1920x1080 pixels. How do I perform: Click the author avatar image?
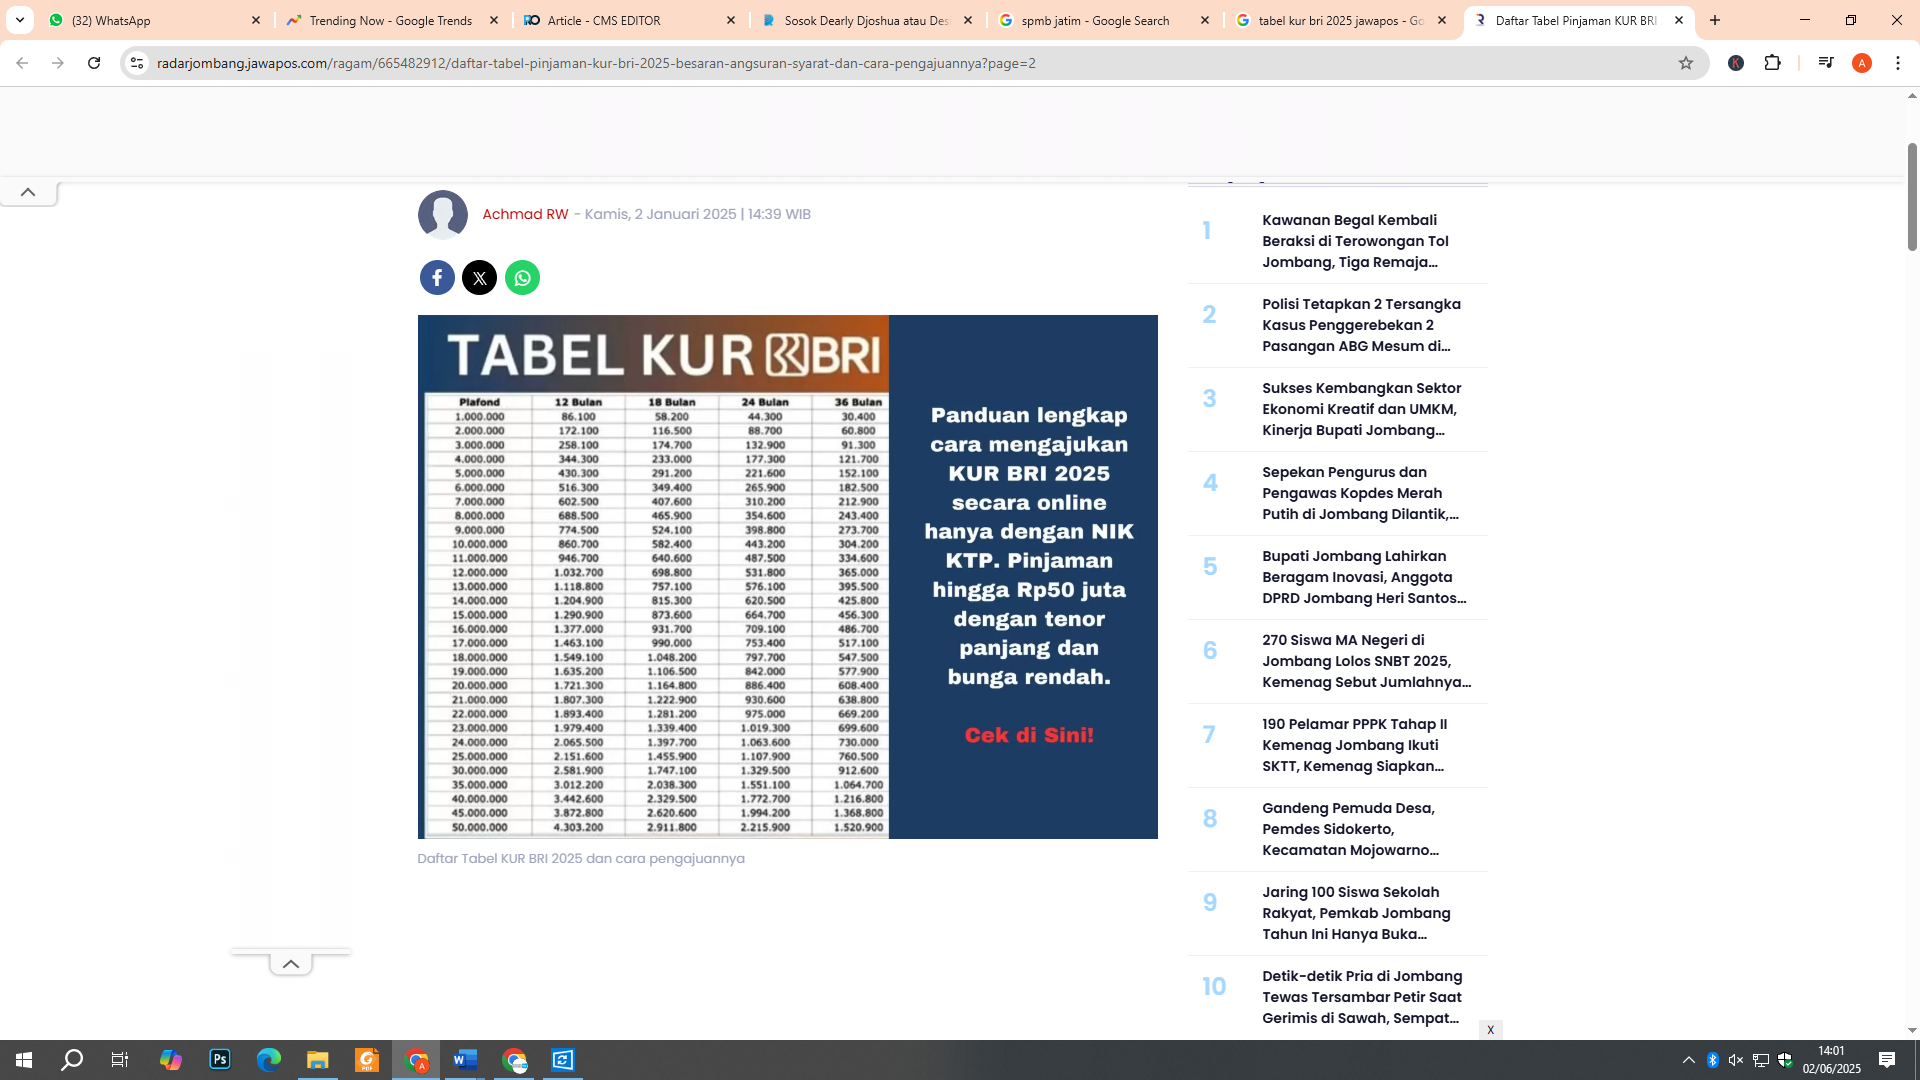(x=443, y=214)
